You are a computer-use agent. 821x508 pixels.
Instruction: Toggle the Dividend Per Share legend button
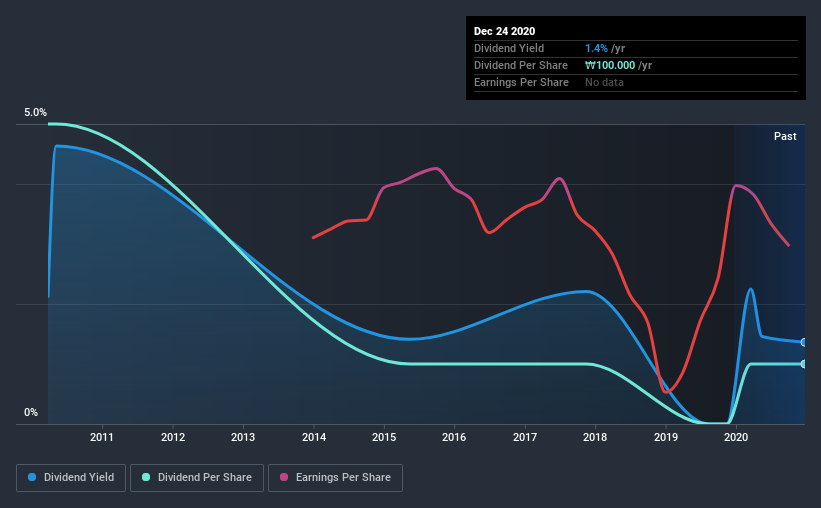(197, 478)
